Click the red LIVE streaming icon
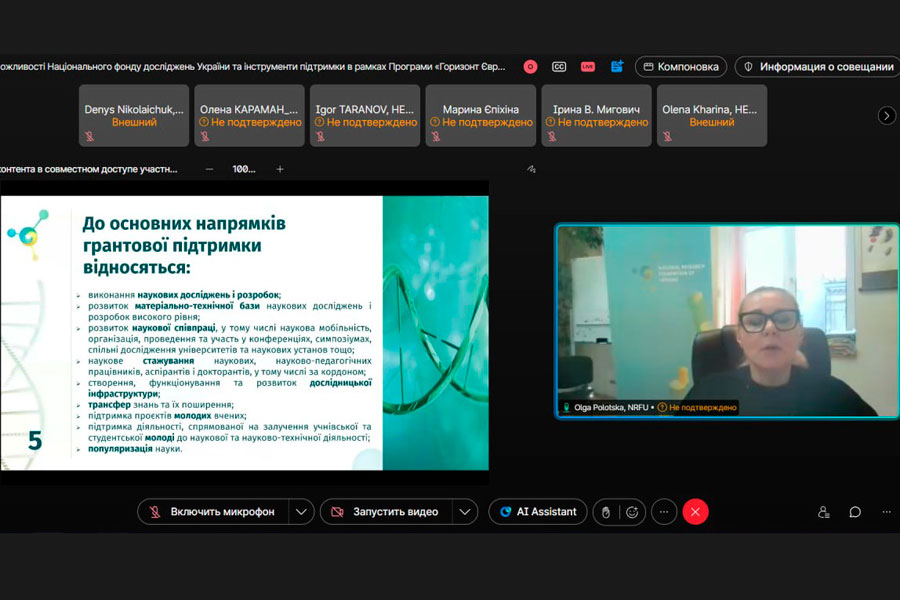Viewport: 900px width, 600px height. coord(588,67)
